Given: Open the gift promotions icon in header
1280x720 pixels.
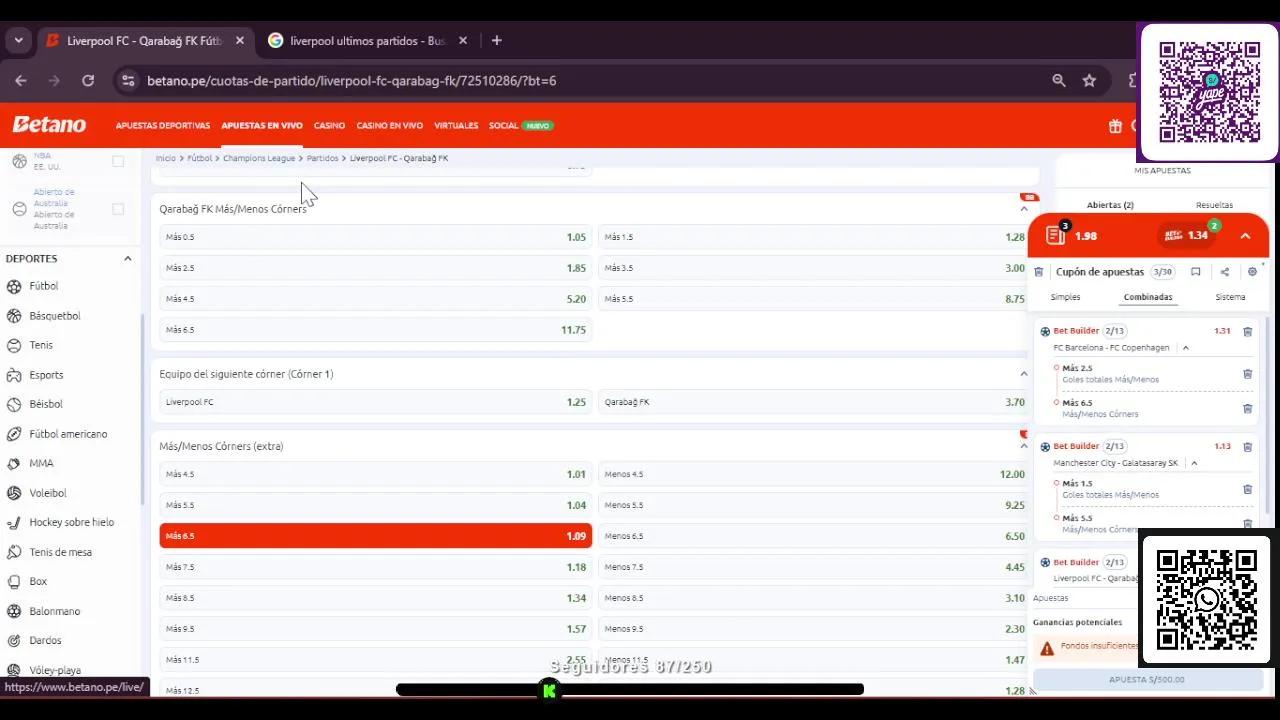Looking at the screenshot, I should click(x=1115, y=126).
